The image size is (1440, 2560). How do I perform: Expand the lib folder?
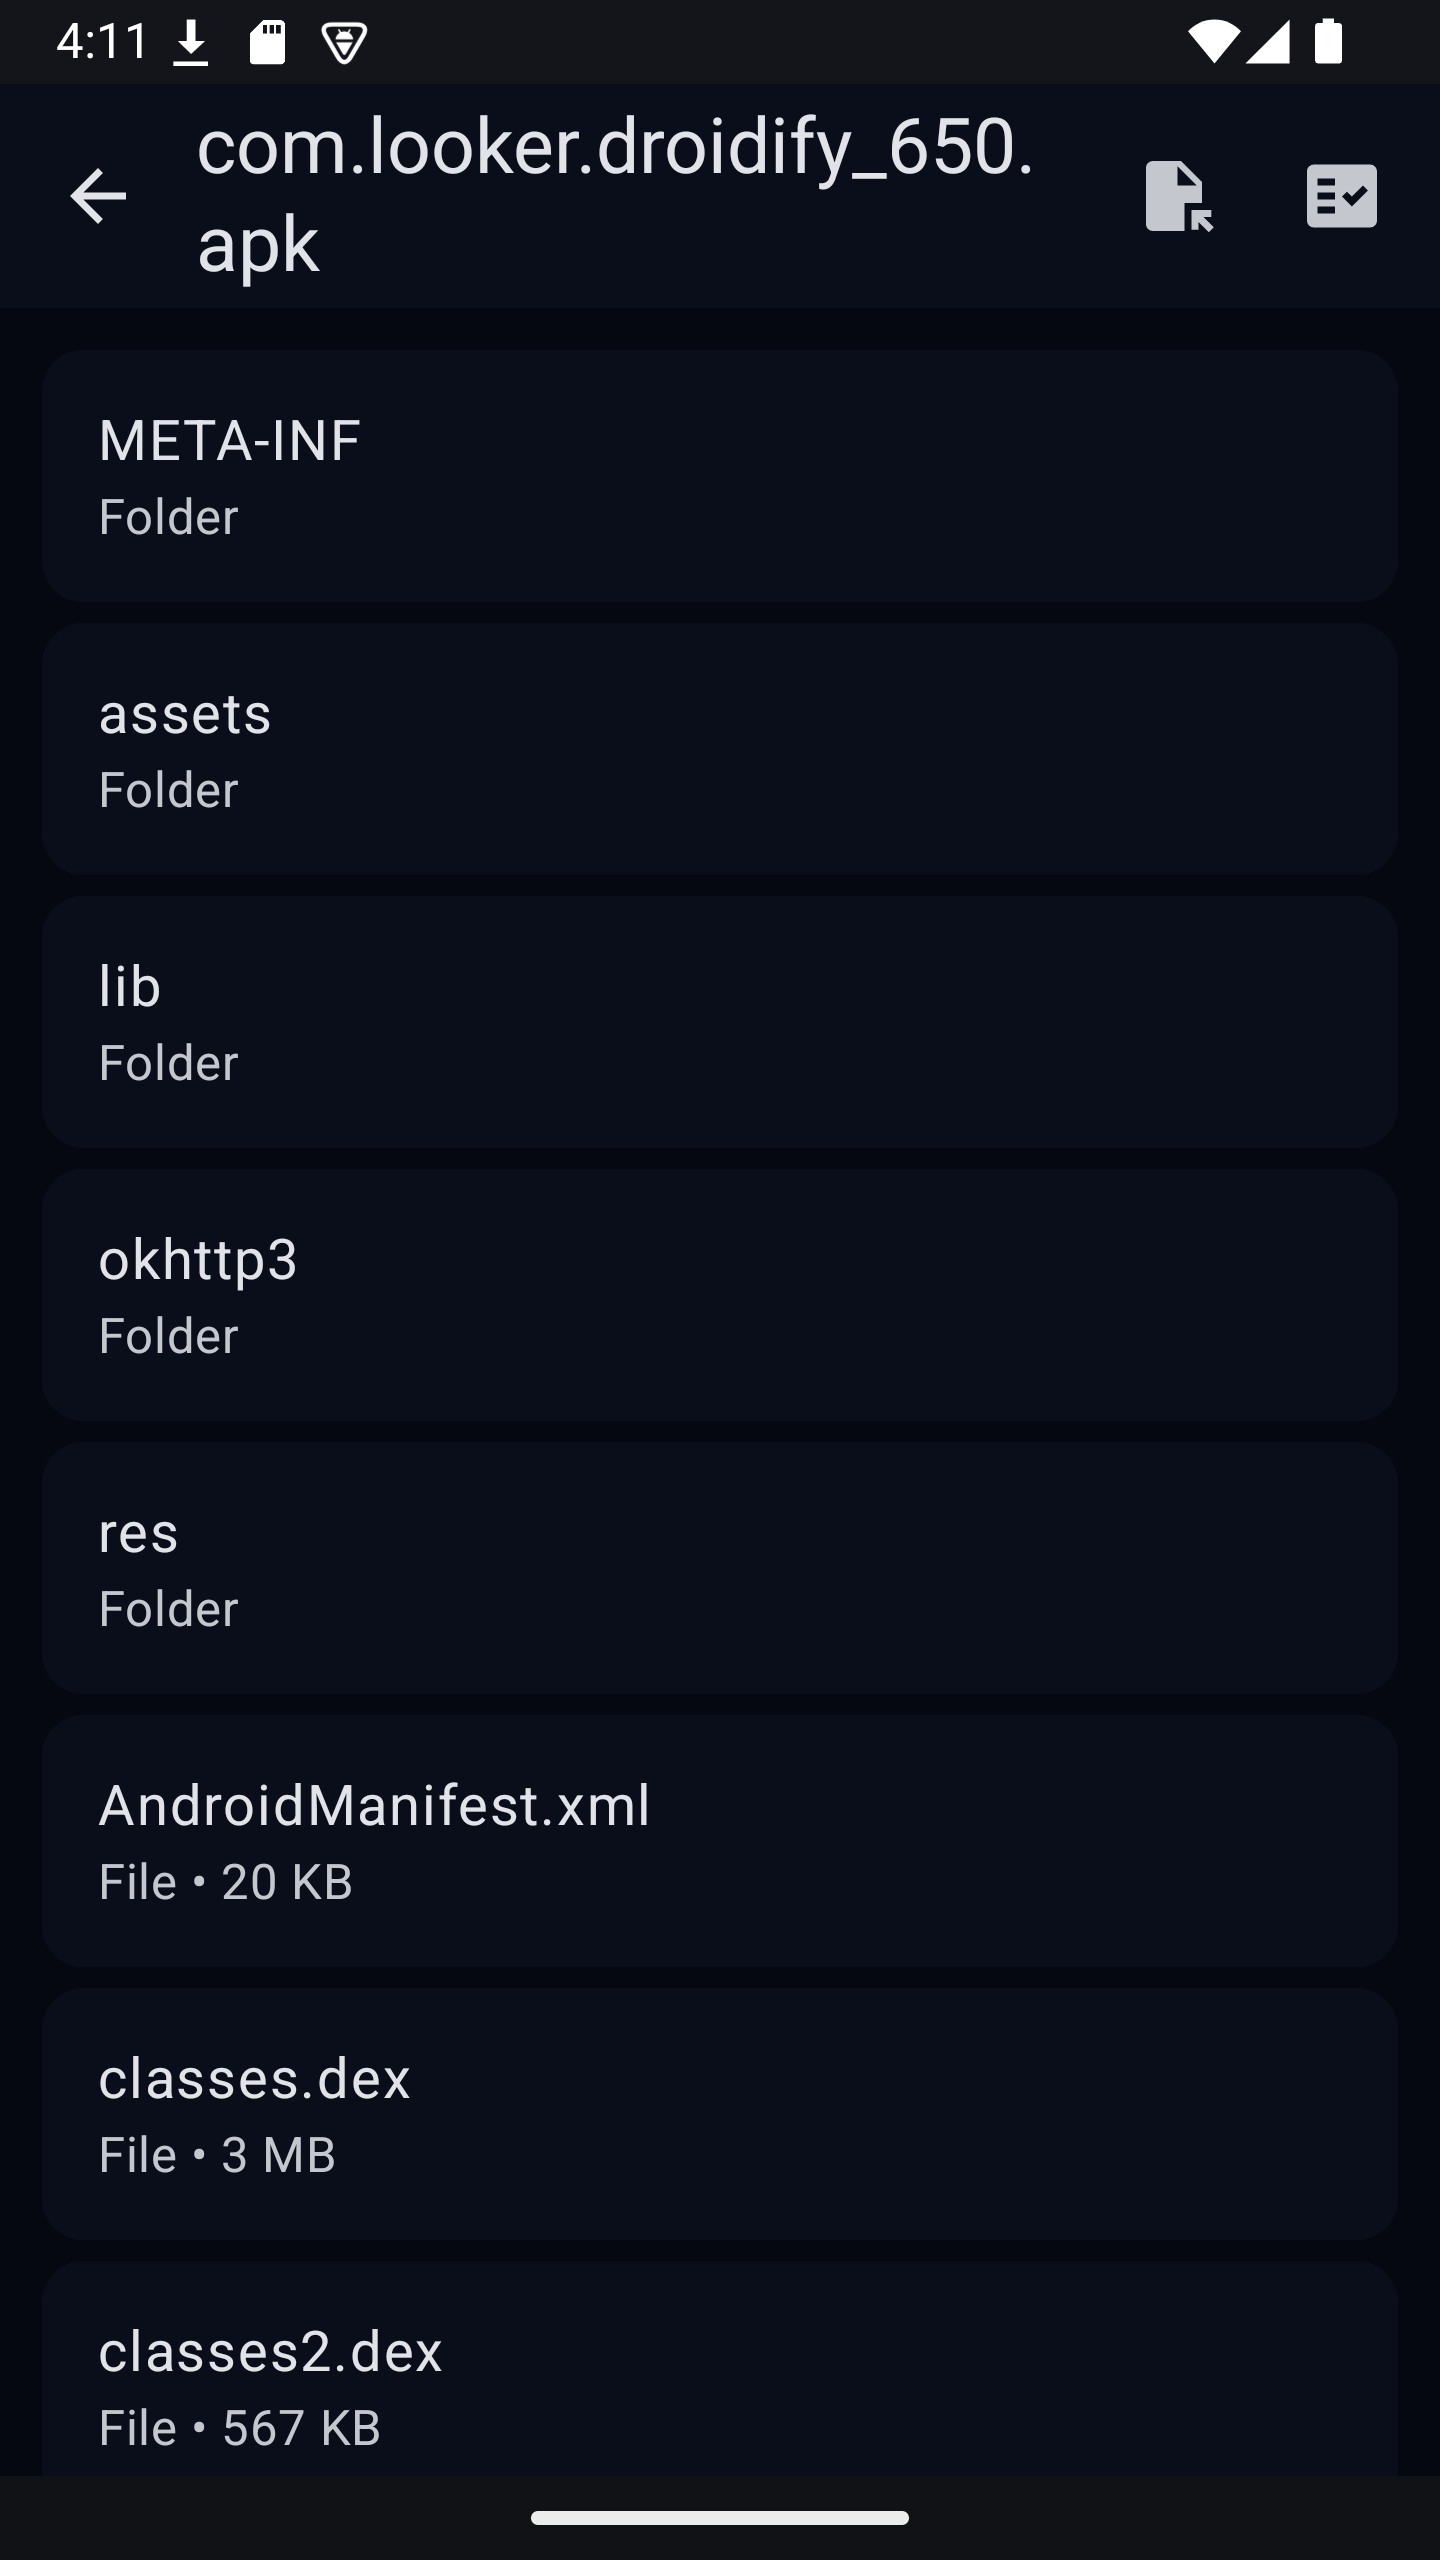click(720, 1022)
